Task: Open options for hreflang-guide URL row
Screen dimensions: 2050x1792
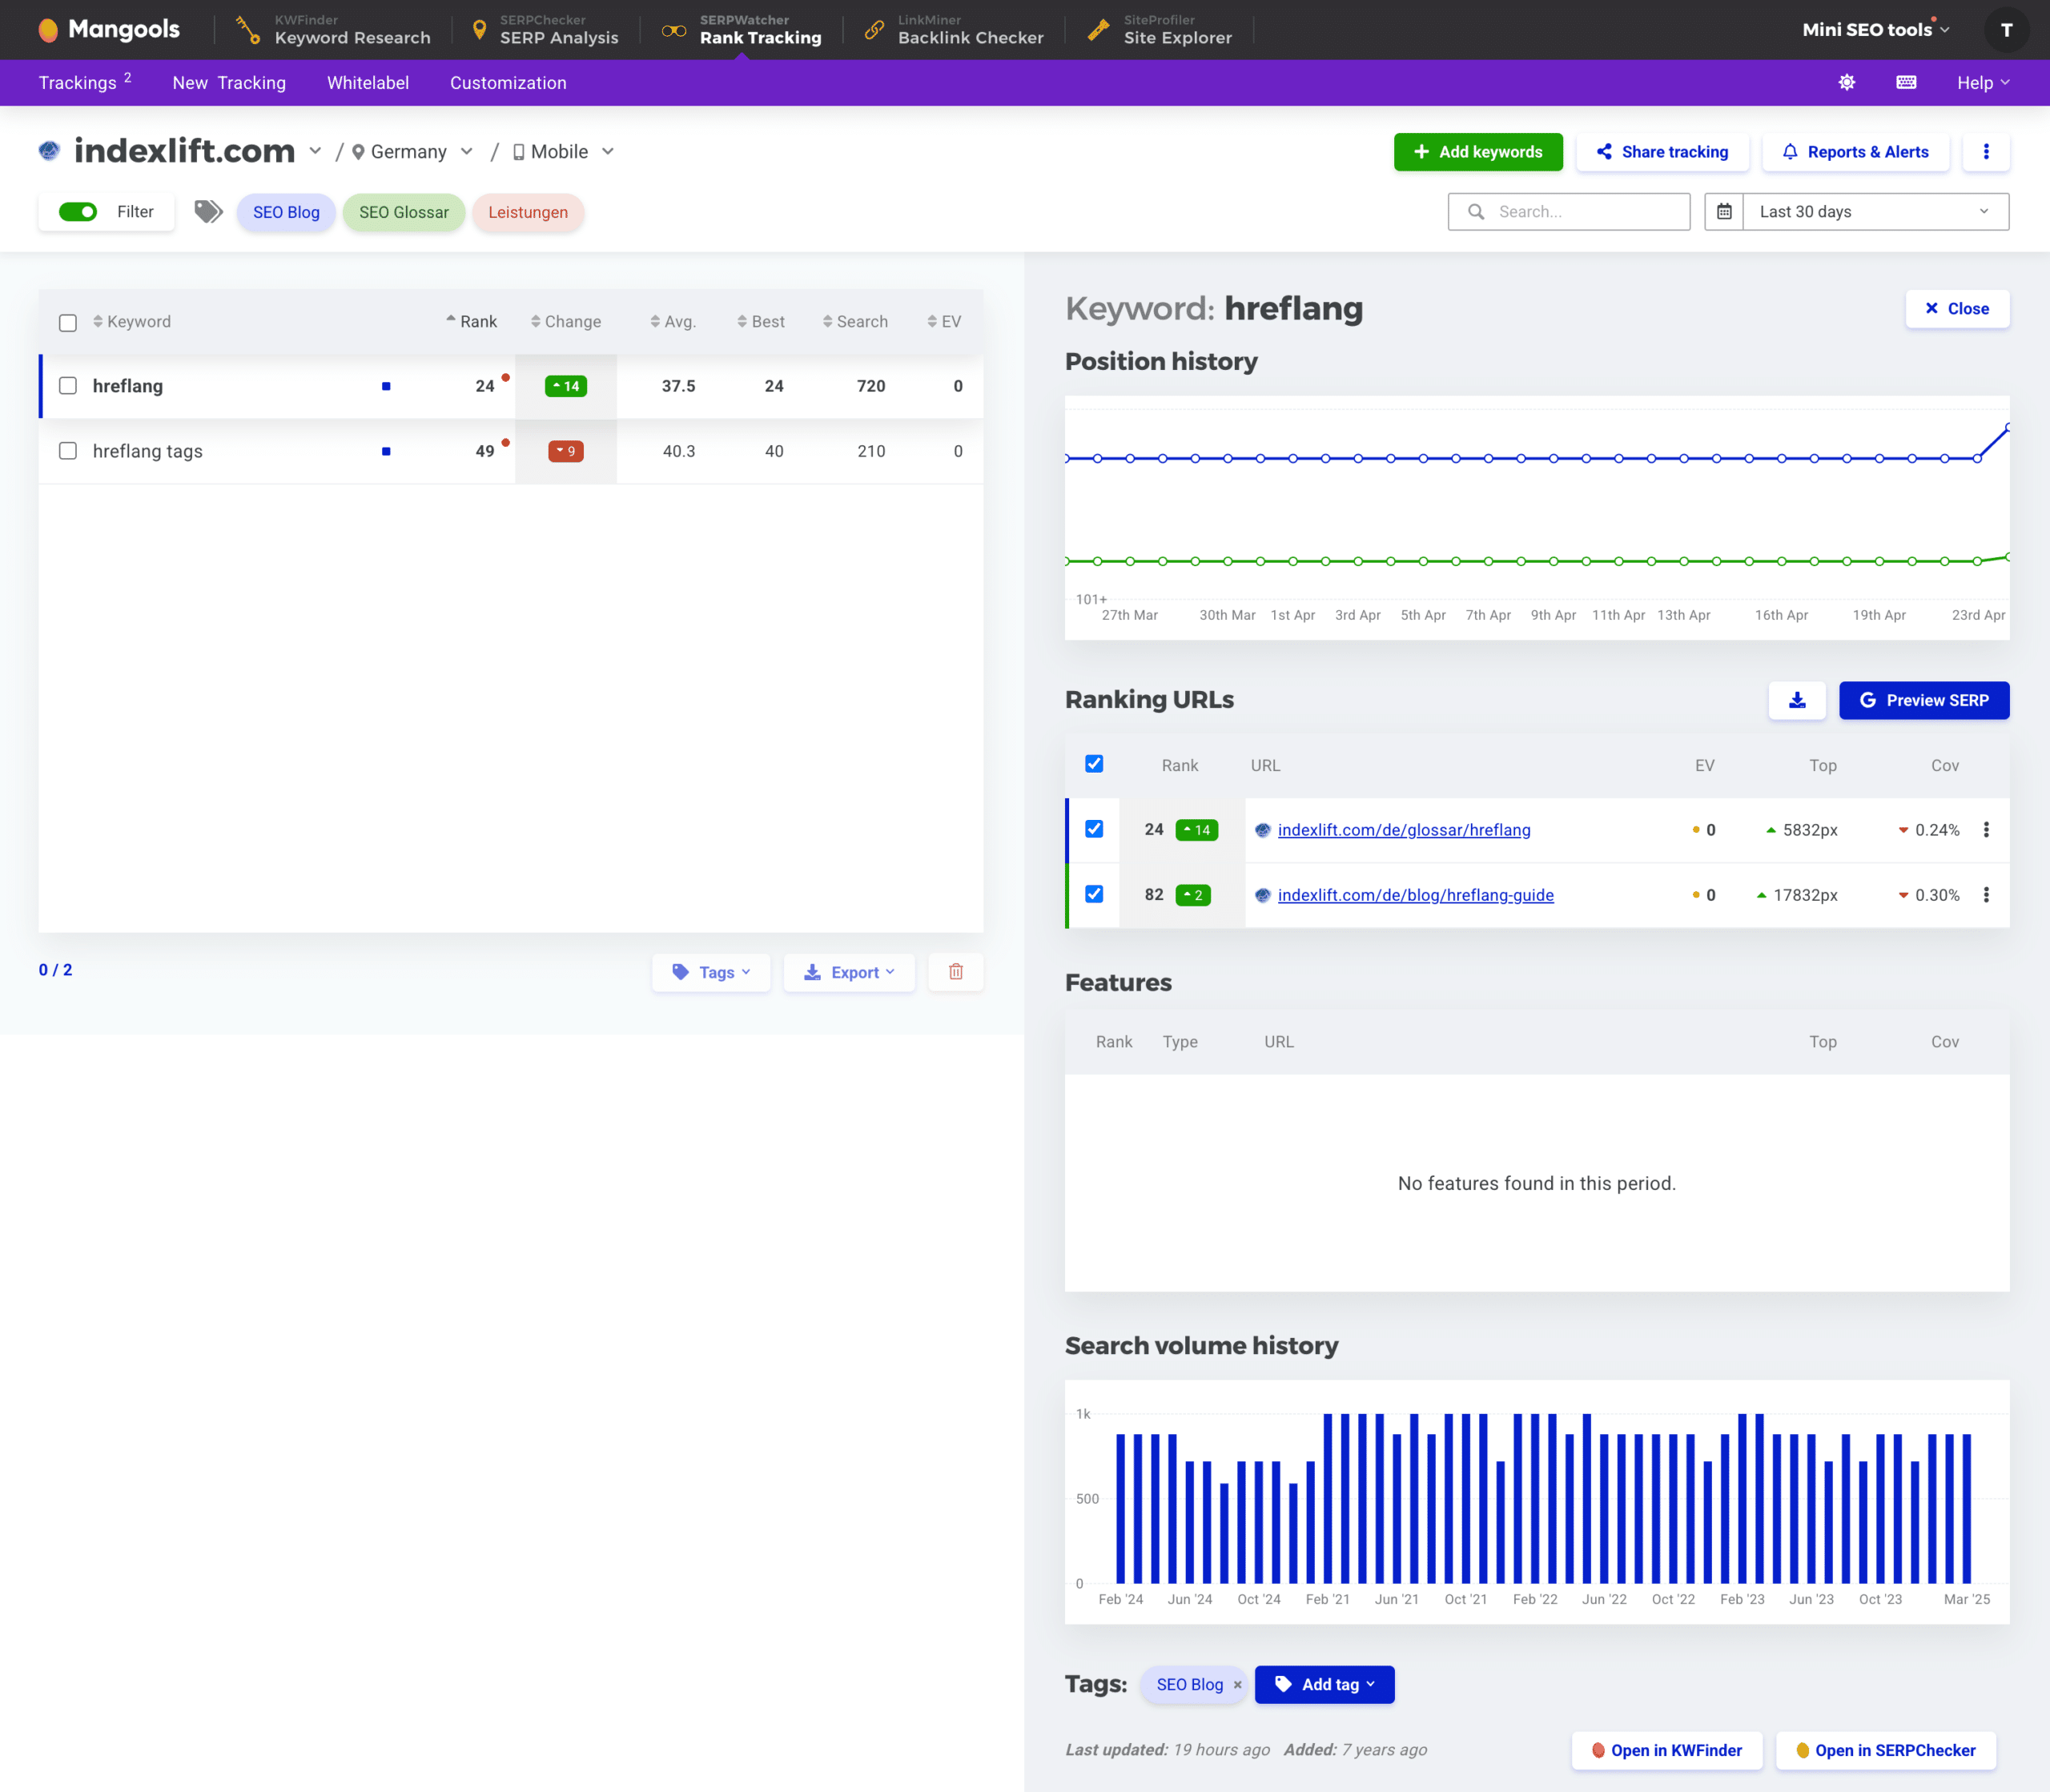Action: pos(1986,895)
